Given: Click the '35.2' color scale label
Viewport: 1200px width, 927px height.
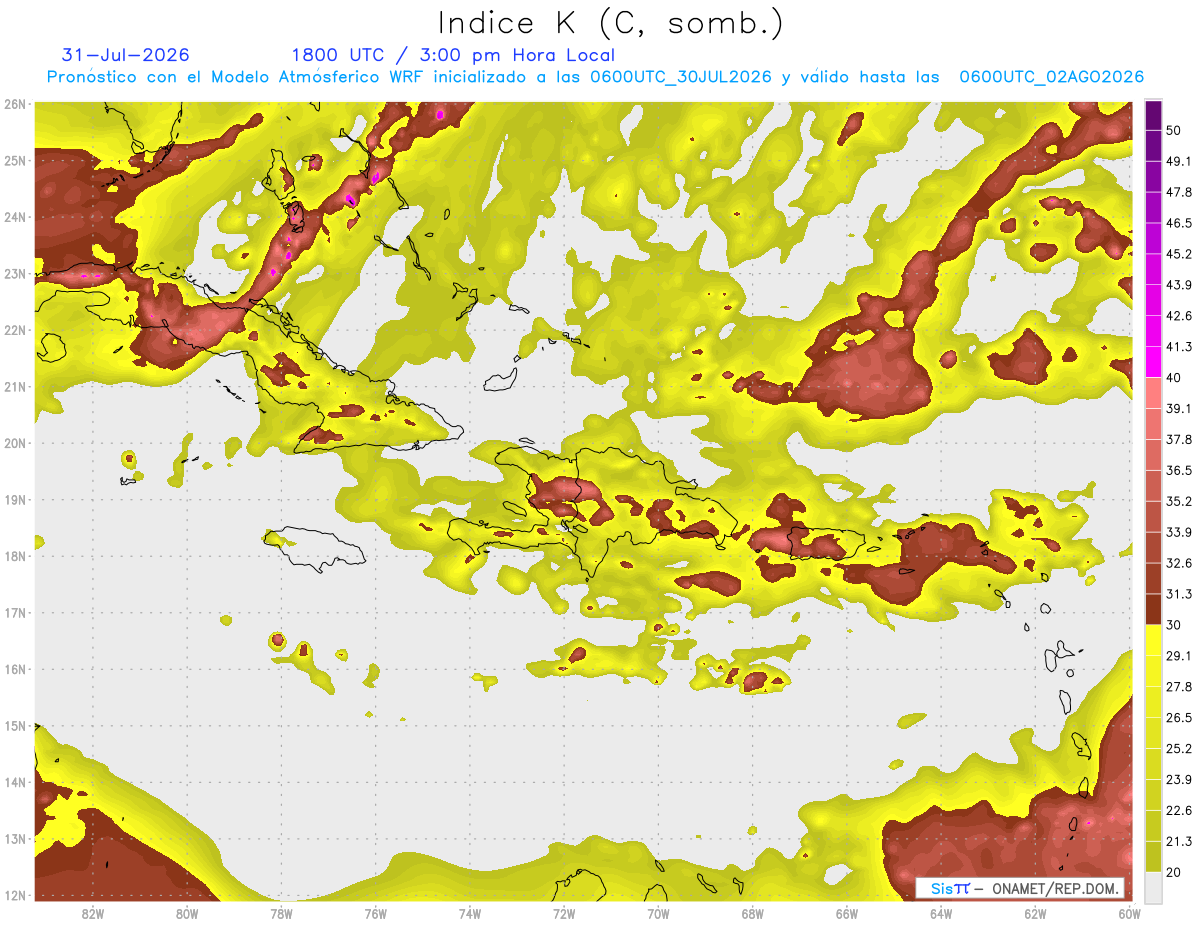Looking at the screenshot, I should click(x=1179, y=501).
